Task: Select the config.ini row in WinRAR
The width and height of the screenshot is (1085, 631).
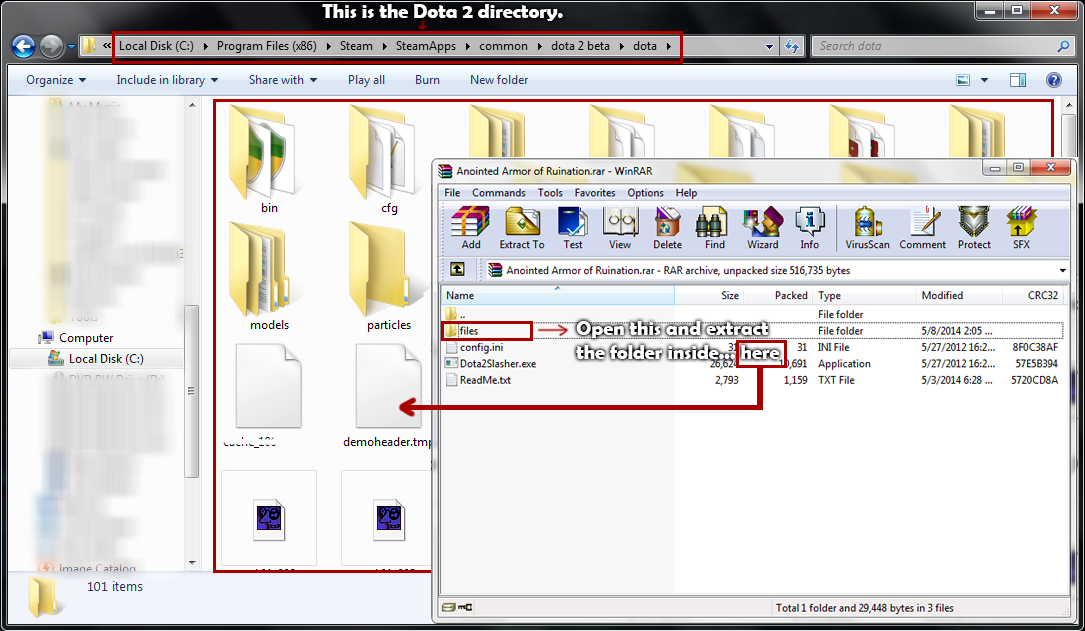Action: [753, 347]
